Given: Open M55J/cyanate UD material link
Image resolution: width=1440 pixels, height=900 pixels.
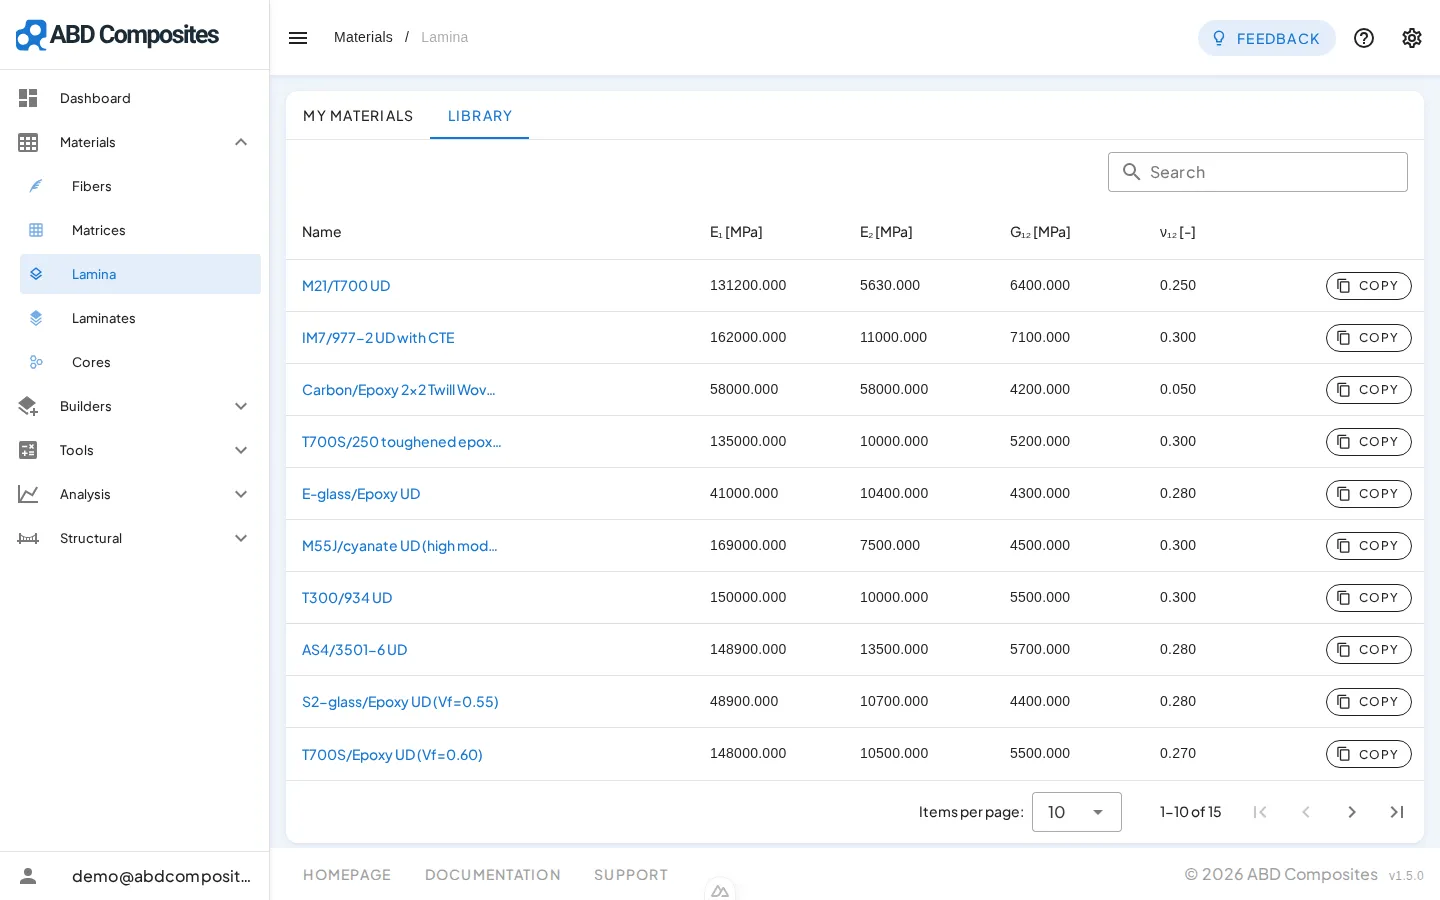Looking at the screenshot, I should pyautogui.click(x=400, y=546).
